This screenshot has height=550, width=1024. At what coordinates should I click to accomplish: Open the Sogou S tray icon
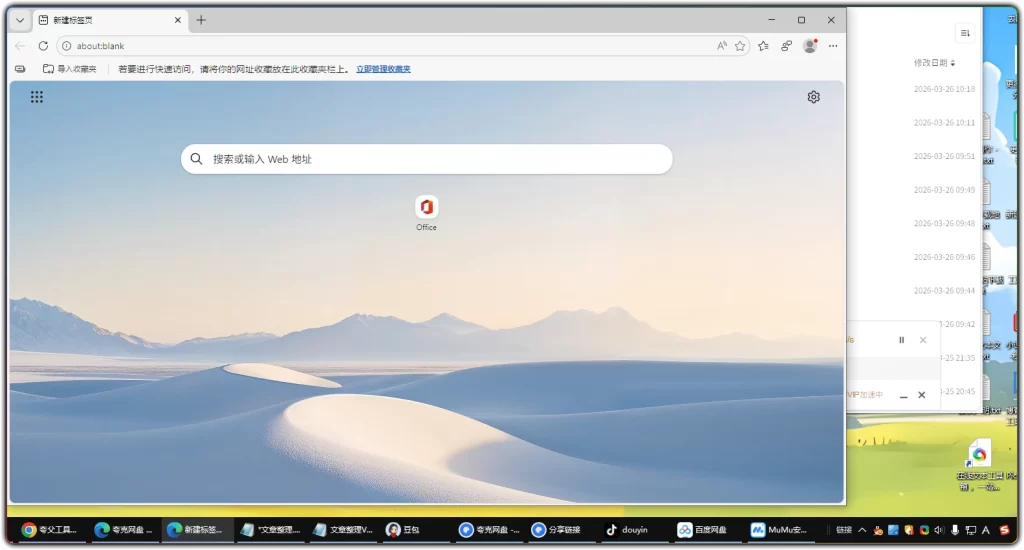point(1004,530)
